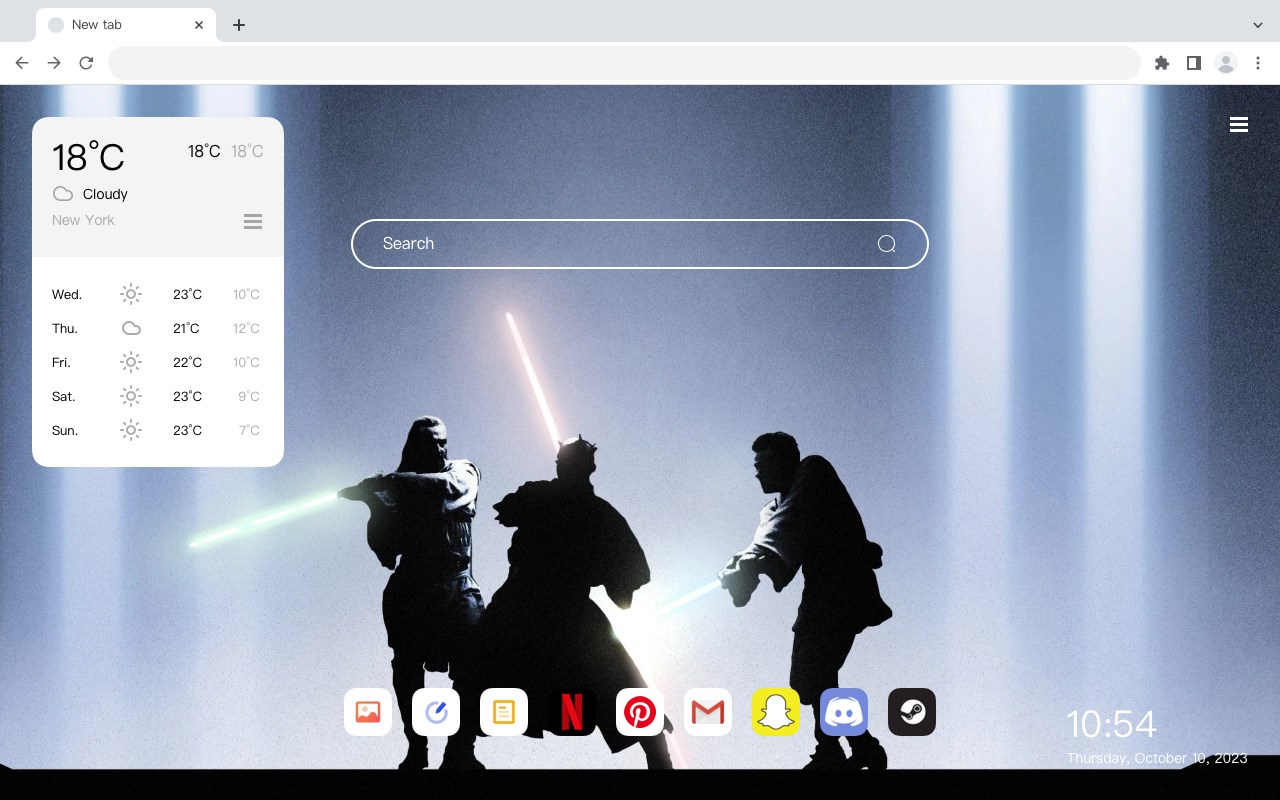The width and height of the screenshot is (1280, 800).
Task: Open the browser Extensions puzzle icon
Action: click(x=1161, y=63)
